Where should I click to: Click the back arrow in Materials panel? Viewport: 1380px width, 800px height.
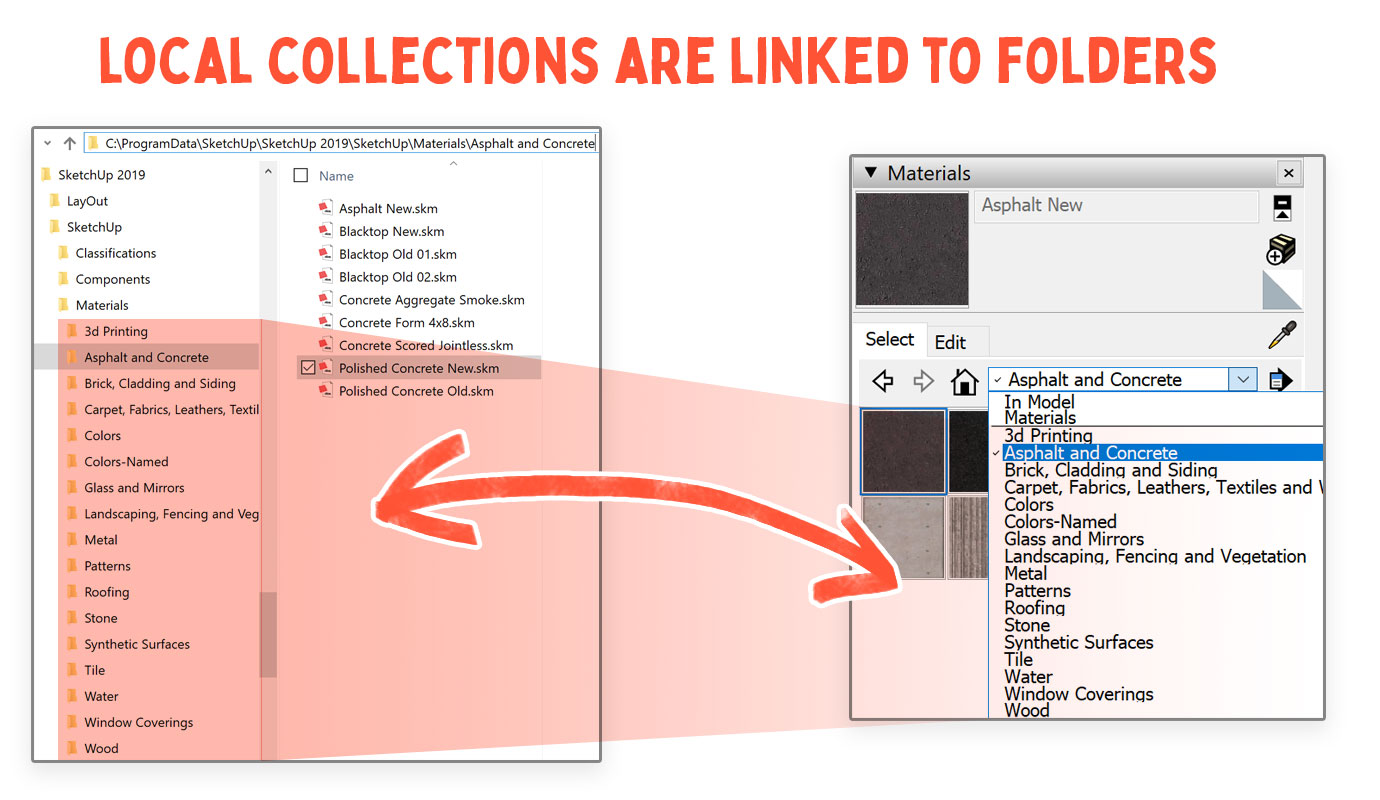(882, 381)
